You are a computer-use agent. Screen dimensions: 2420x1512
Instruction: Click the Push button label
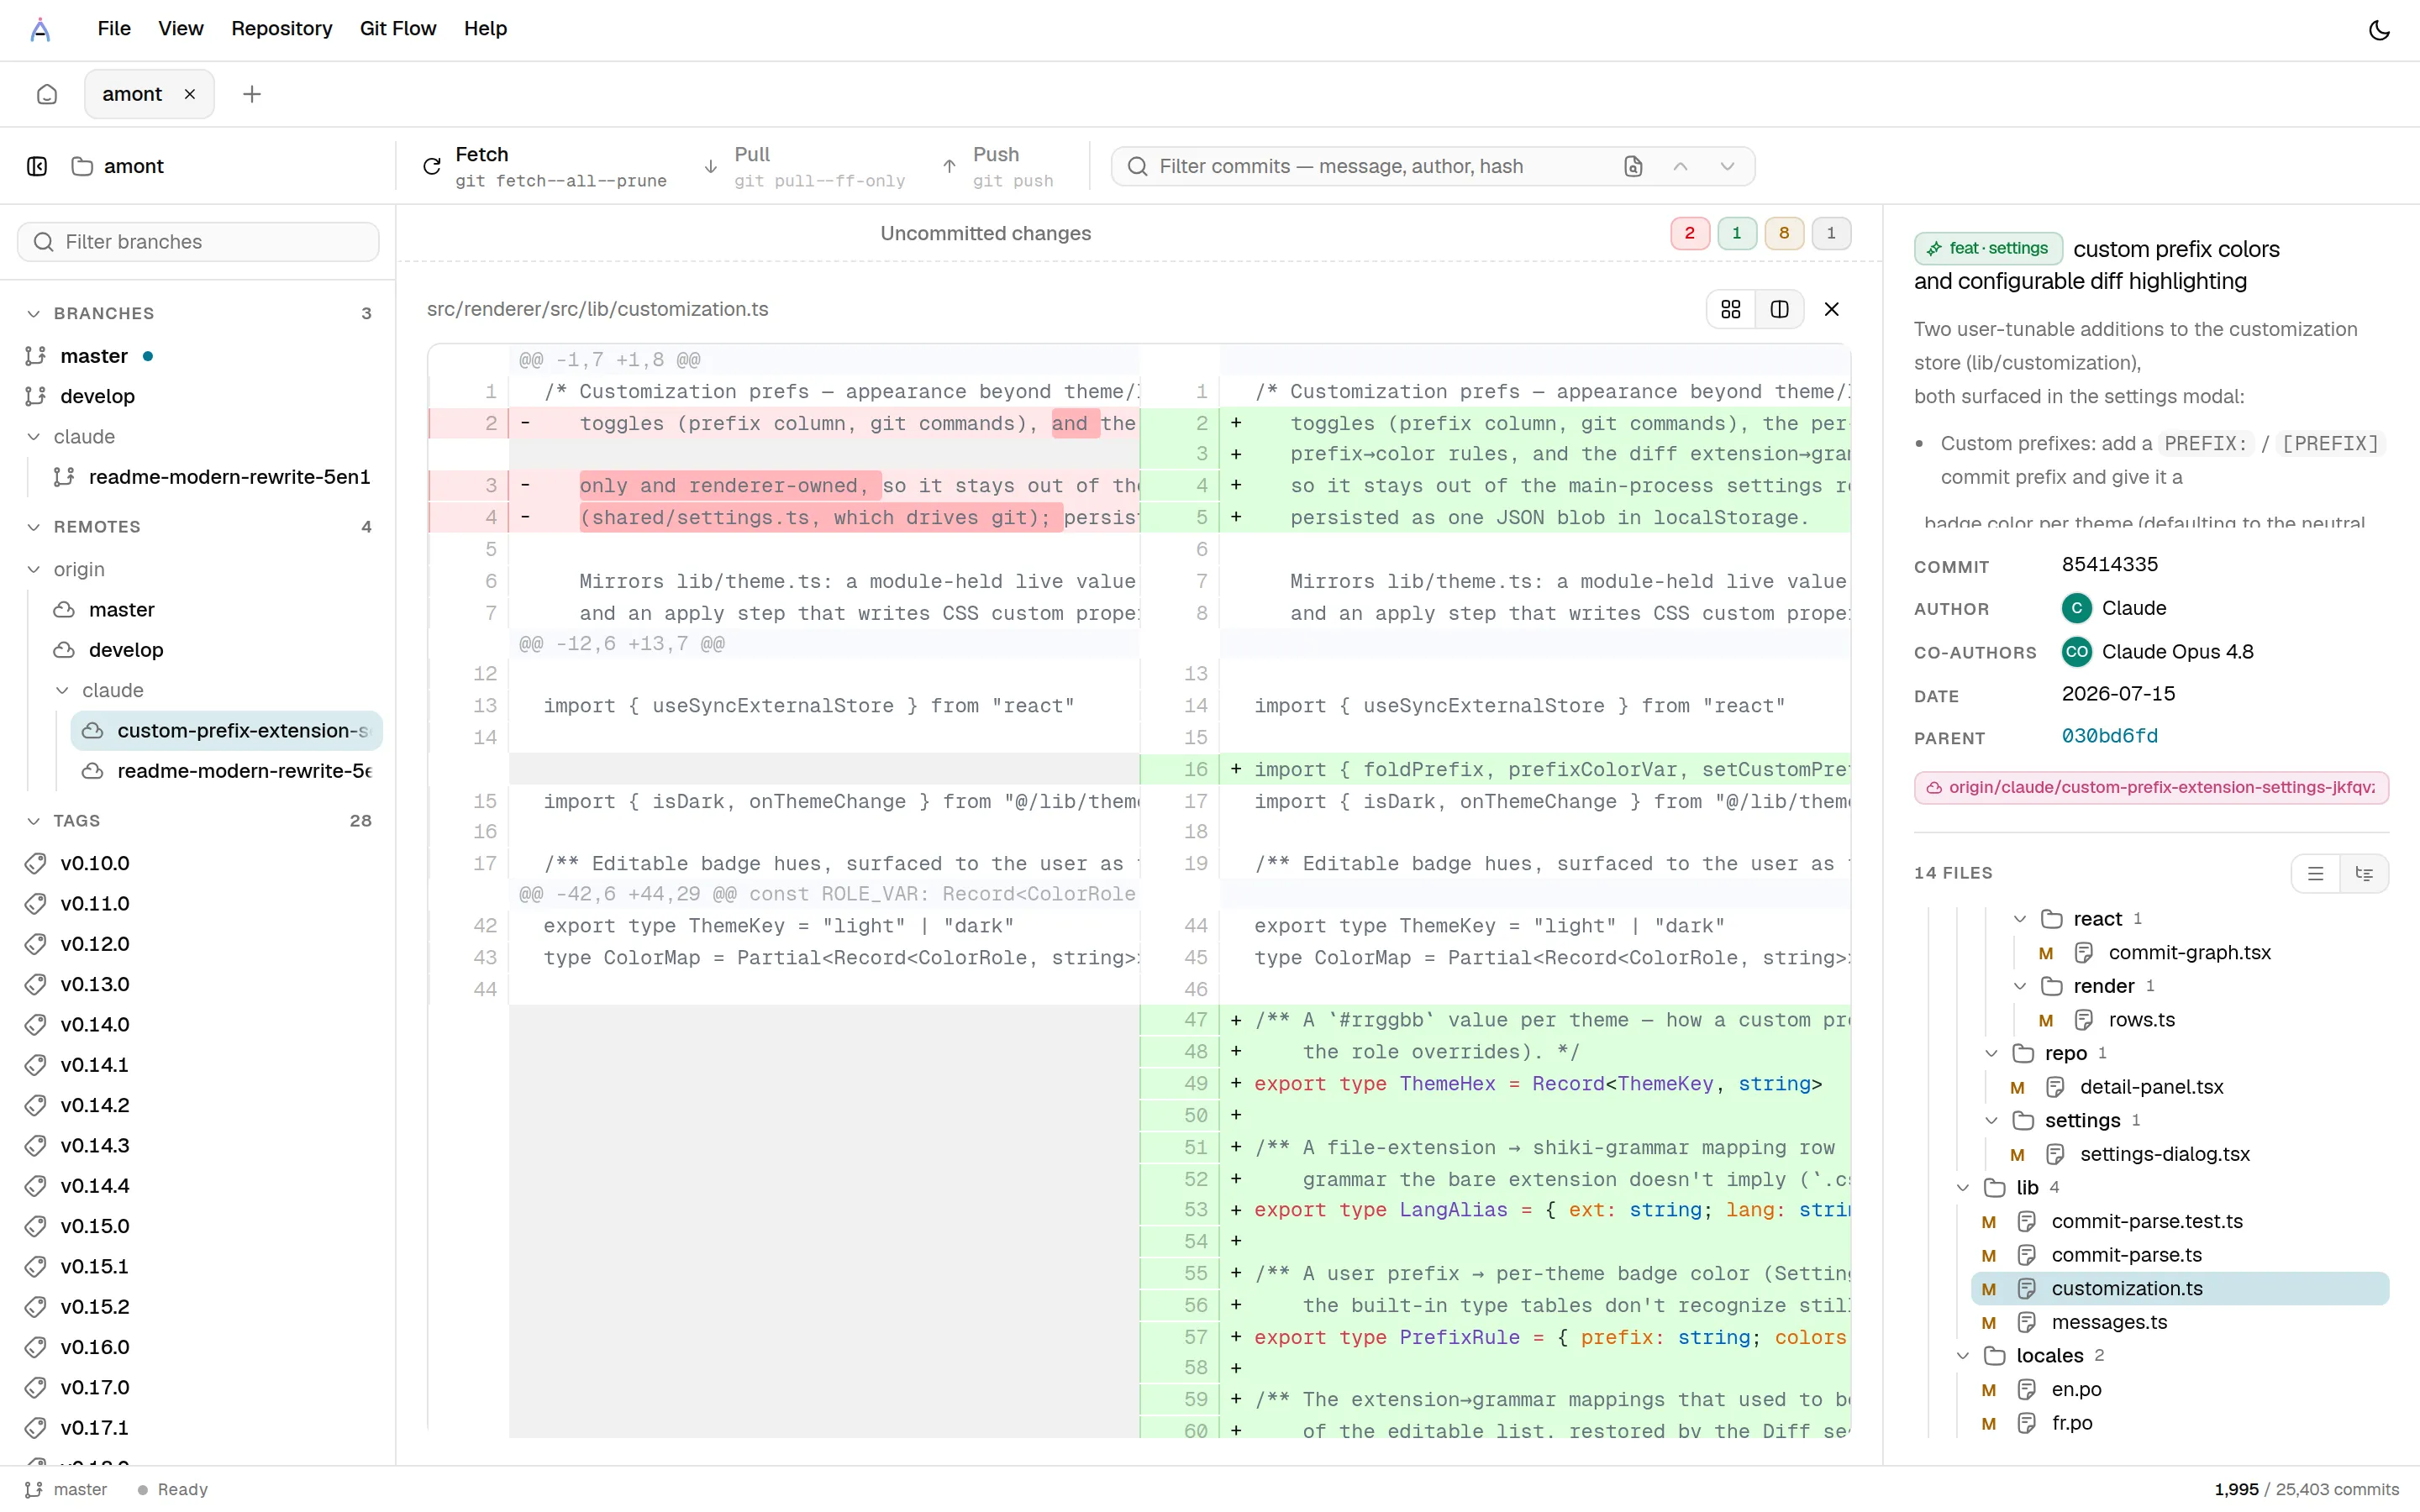(x=996, y=154)
